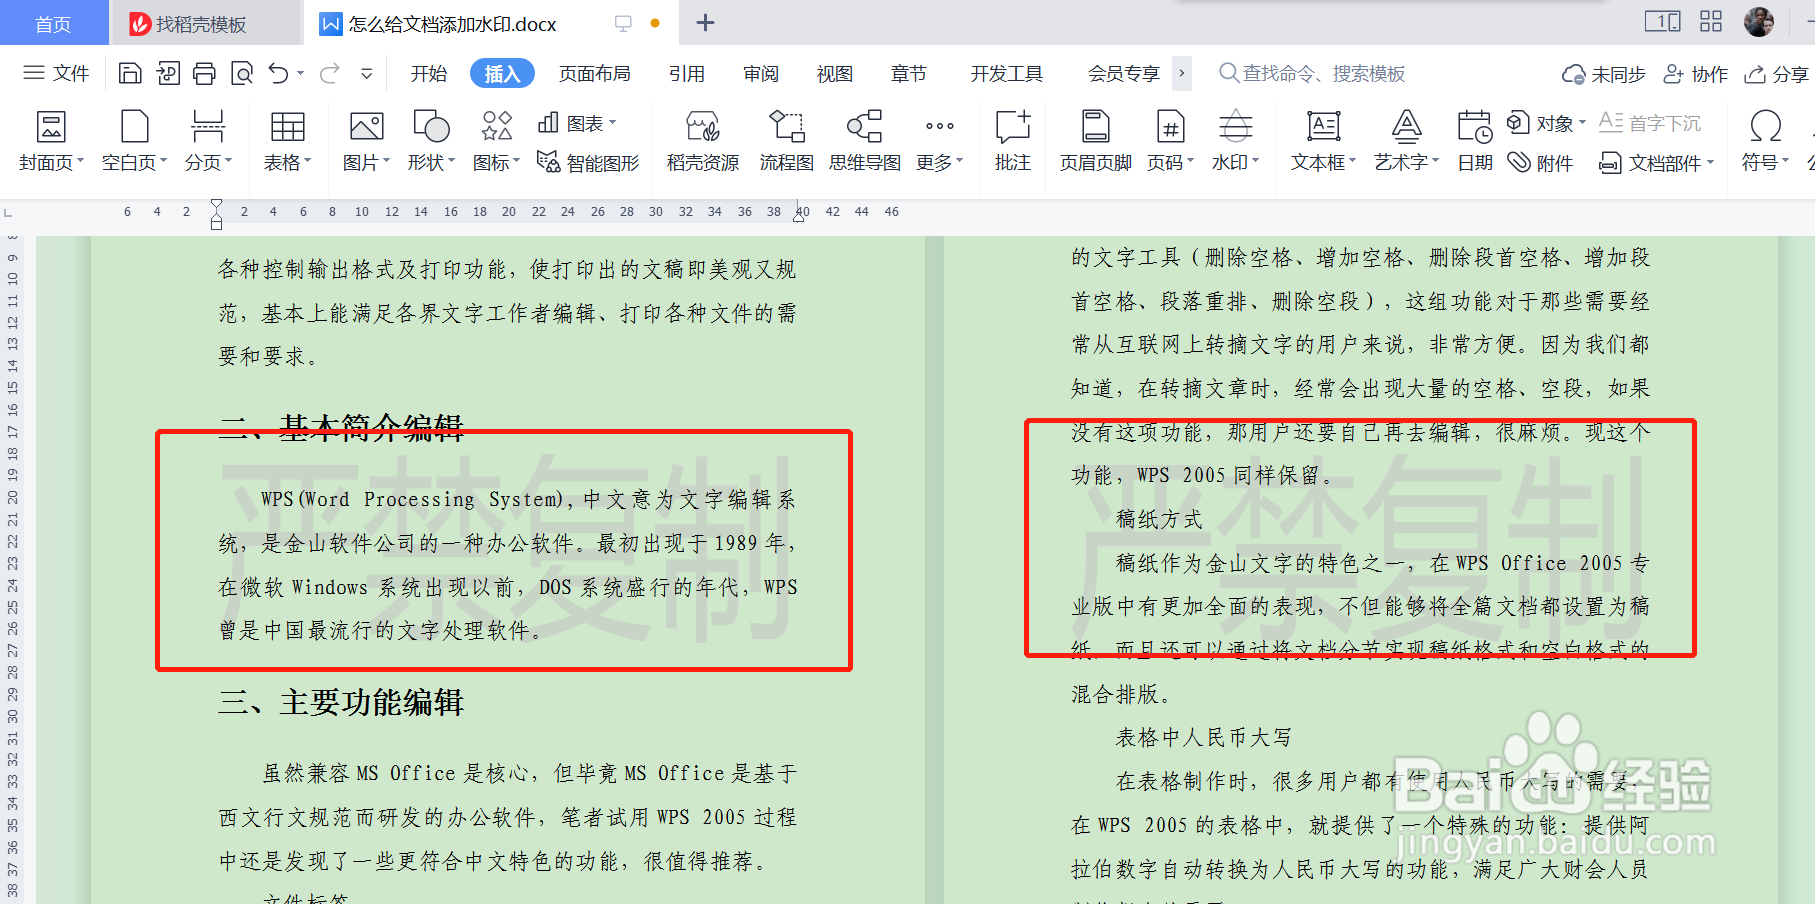Click the Print Preview icon
Viewport: 1815px width, 904px height.
click(241, 73)
